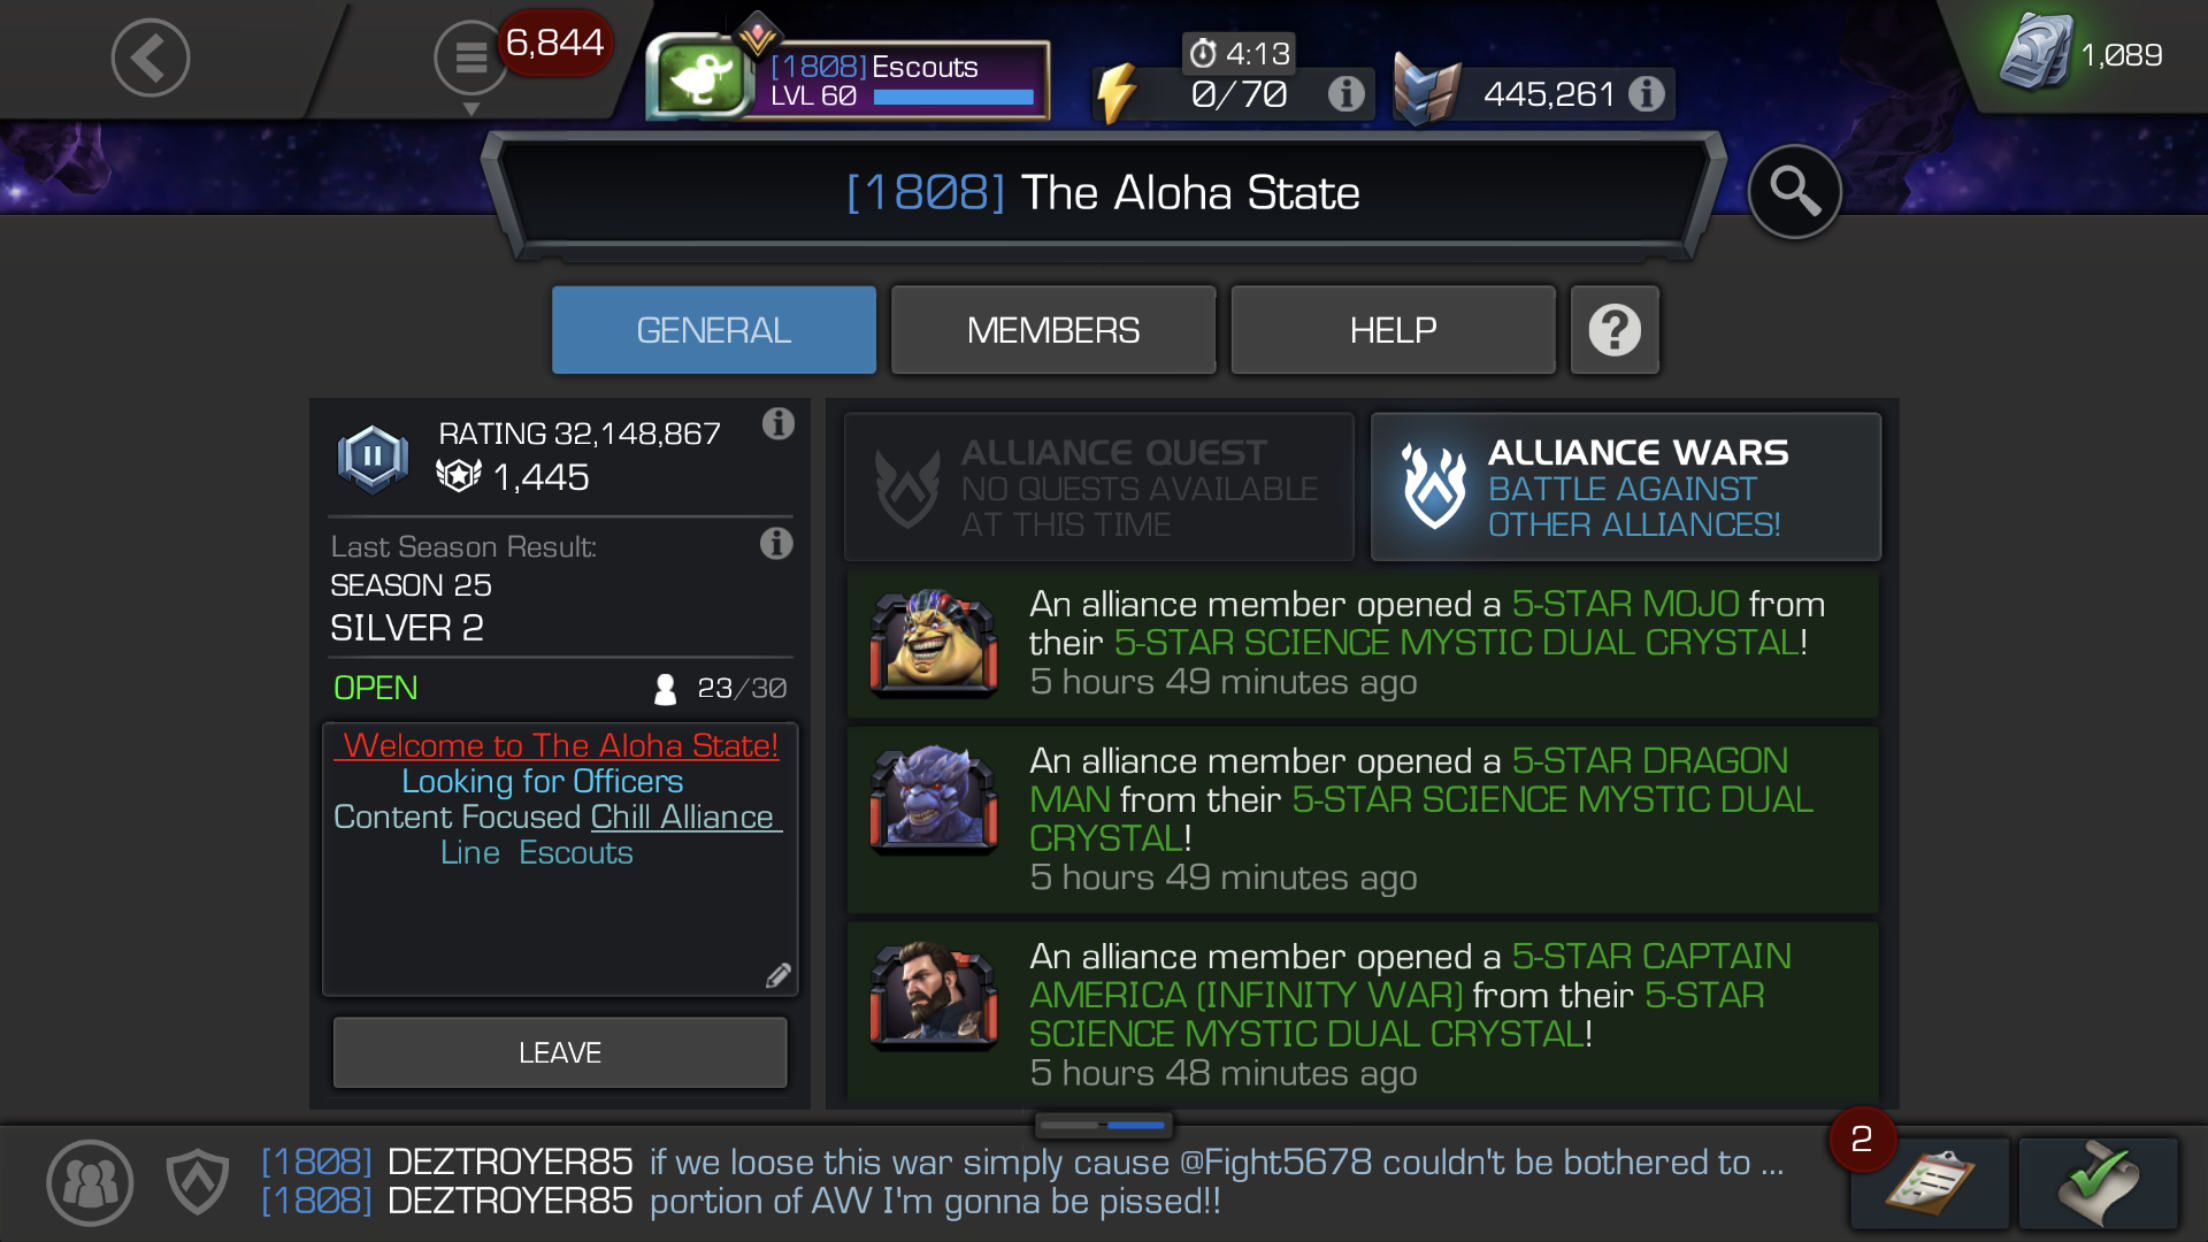Image resolution: width=2208 pixels, height=1242 pixels.
Task: View alliance rating info icon
Action: [x=778, y=424]
